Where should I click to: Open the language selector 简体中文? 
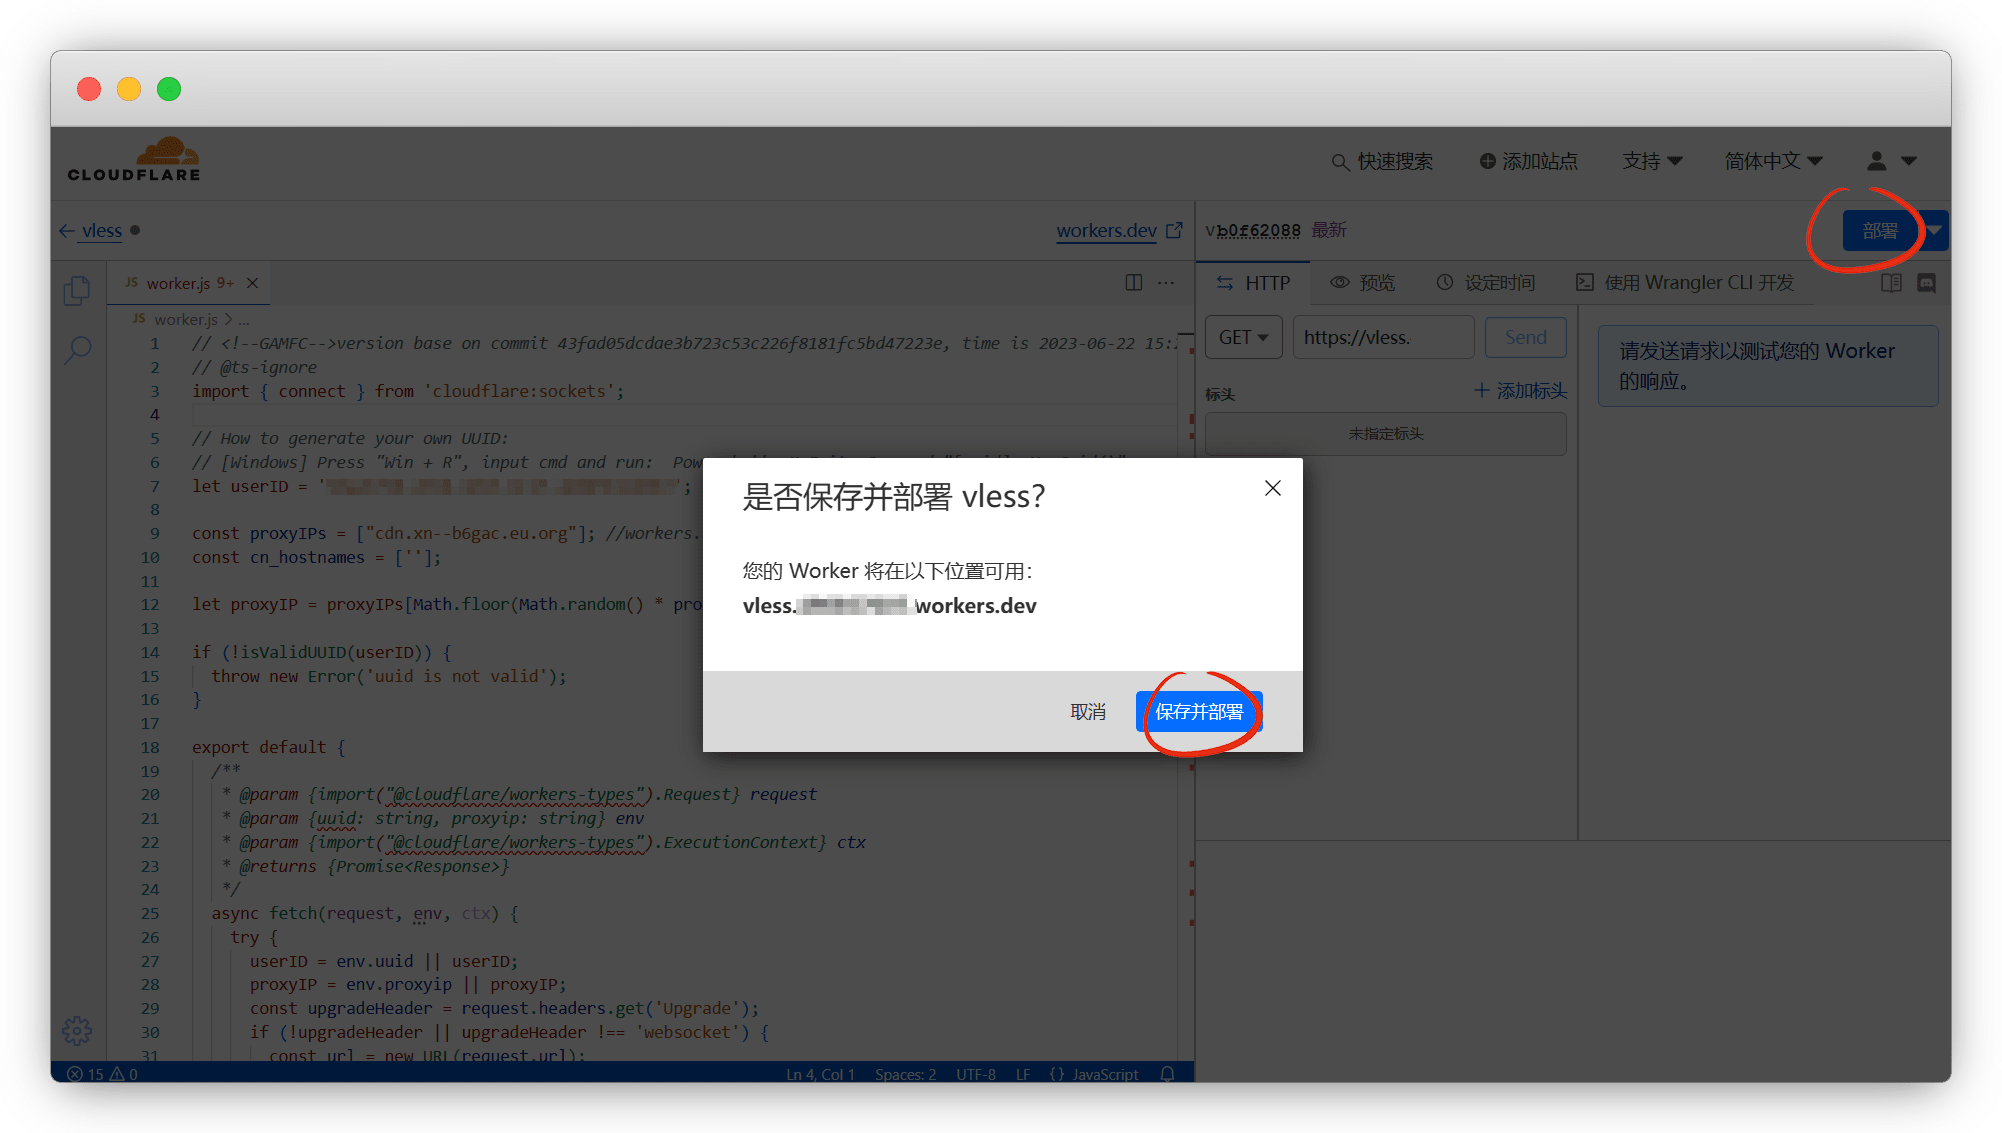click(x=1773, y=161)
